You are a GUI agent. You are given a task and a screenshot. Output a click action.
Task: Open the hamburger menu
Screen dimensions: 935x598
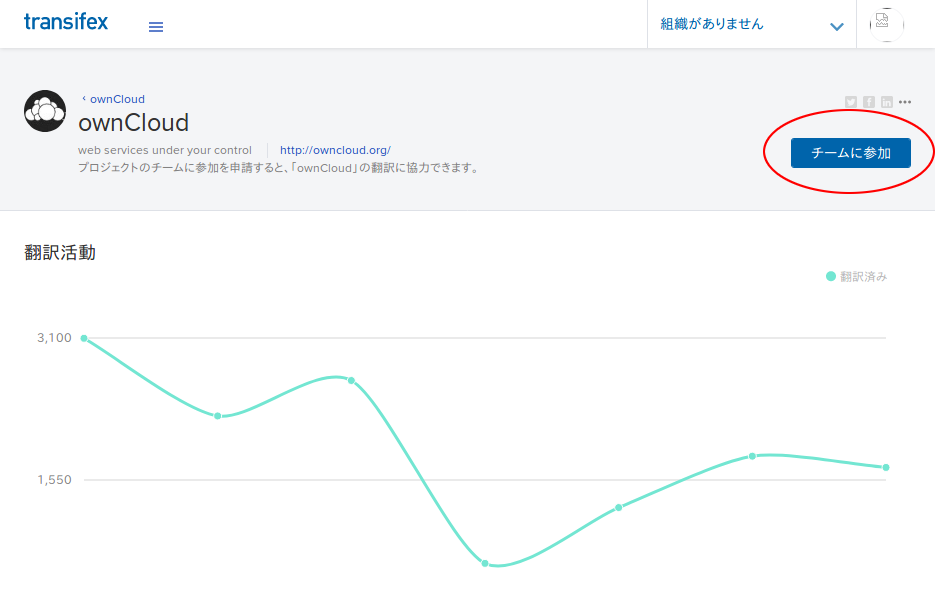click(156, 27)
